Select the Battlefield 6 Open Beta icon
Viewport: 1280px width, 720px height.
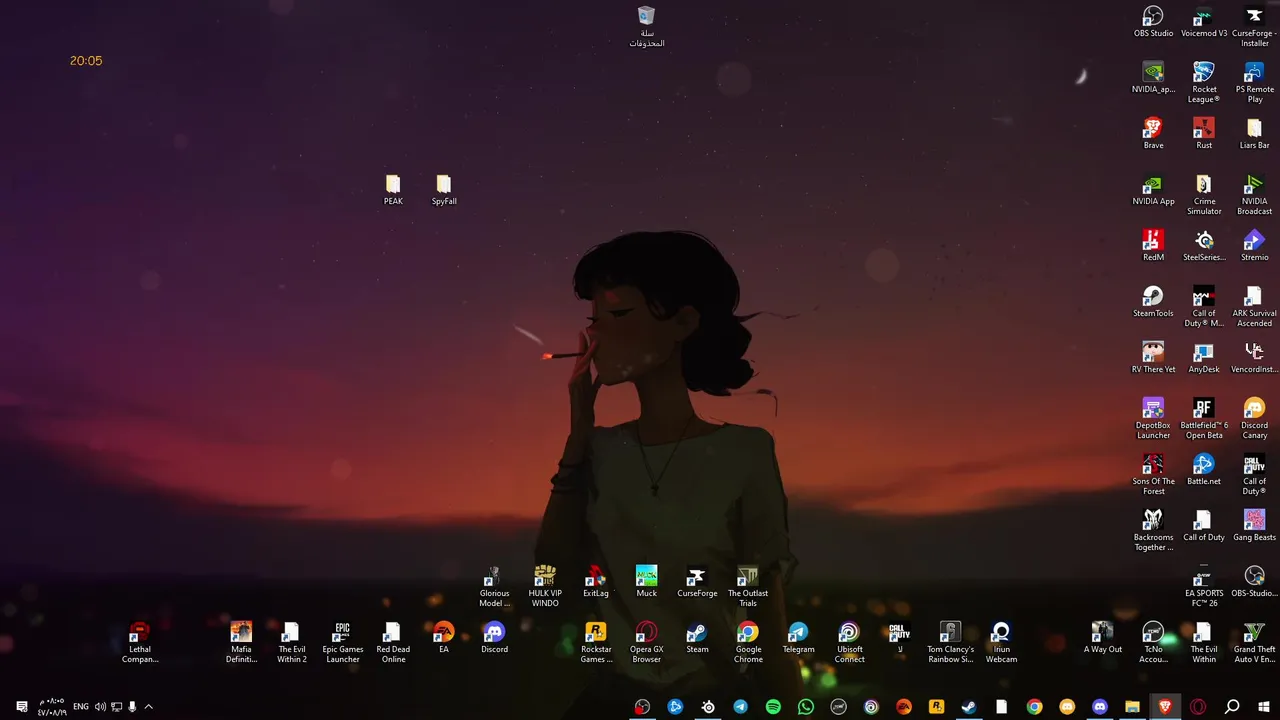pyautogui.click(x=1204, y=418)
